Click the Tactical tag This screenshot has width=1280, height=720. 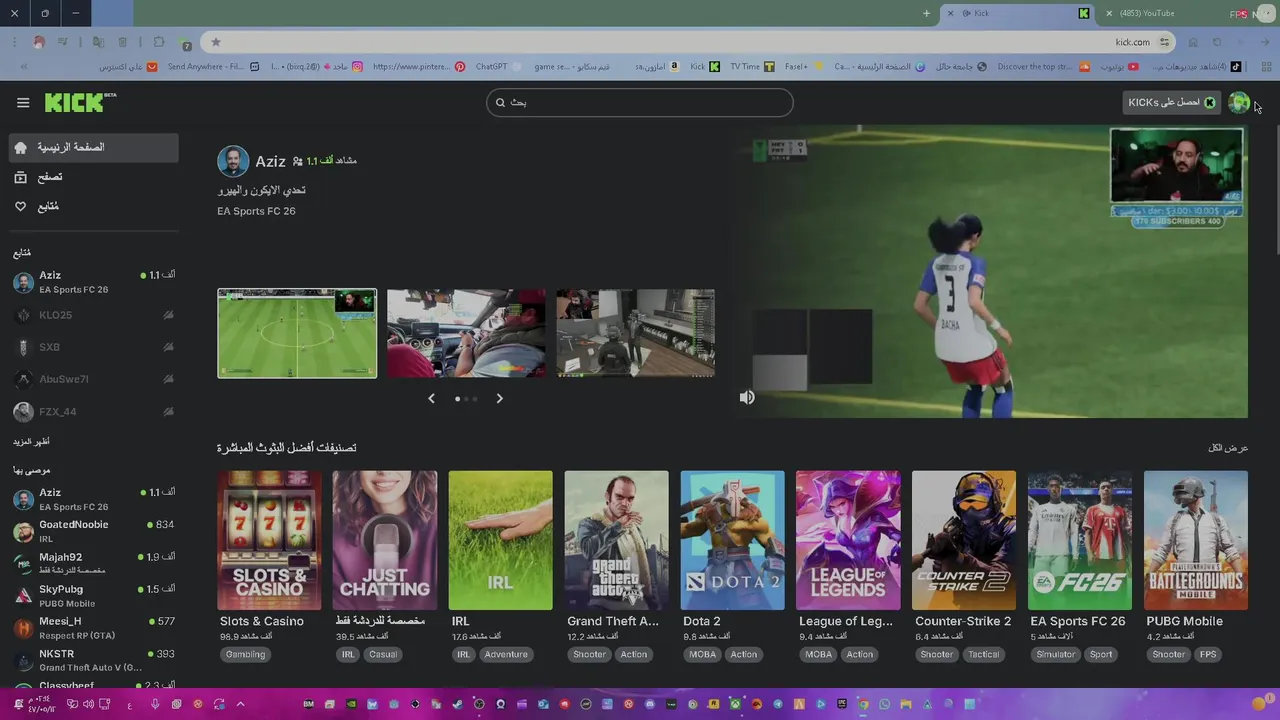(983, 654)
